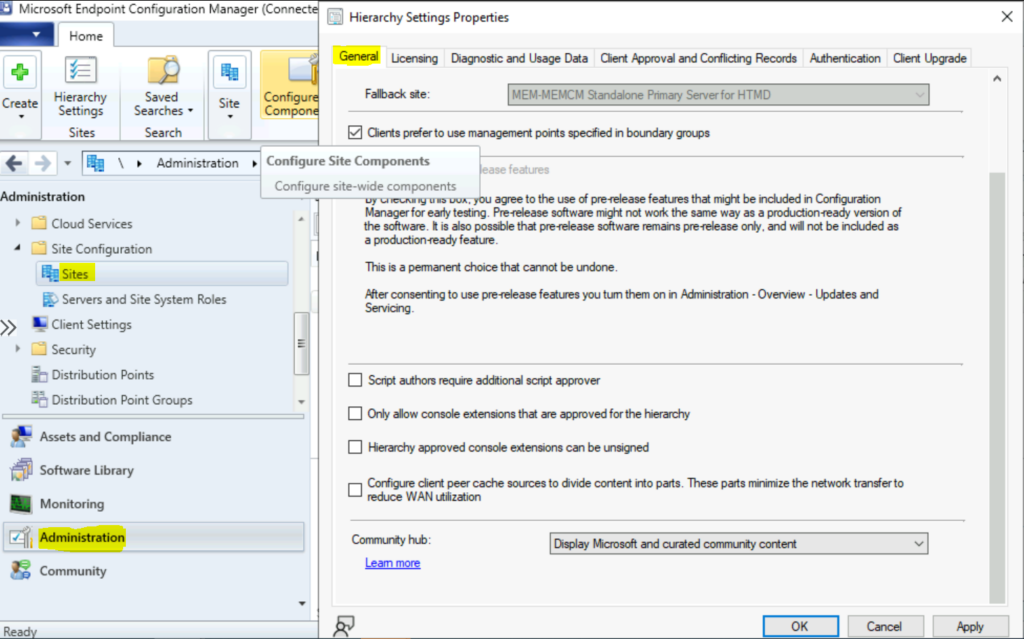The width and height of the screenshot is (1024, 639).
Task: Open the Software Library workspace
Action: click(154, 470)
